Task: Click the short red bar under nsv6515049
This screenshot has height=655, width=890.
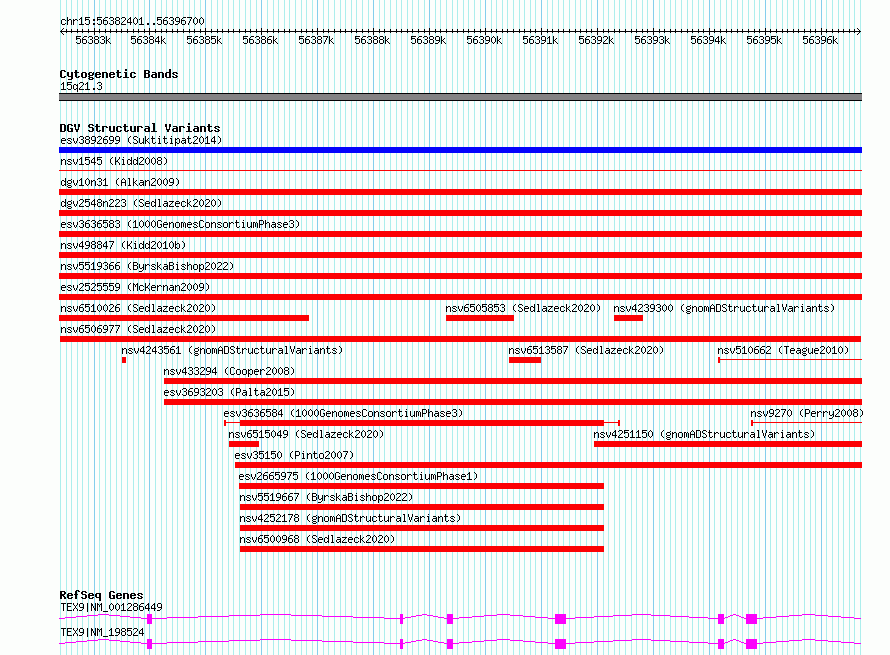Action: (244, 444)
